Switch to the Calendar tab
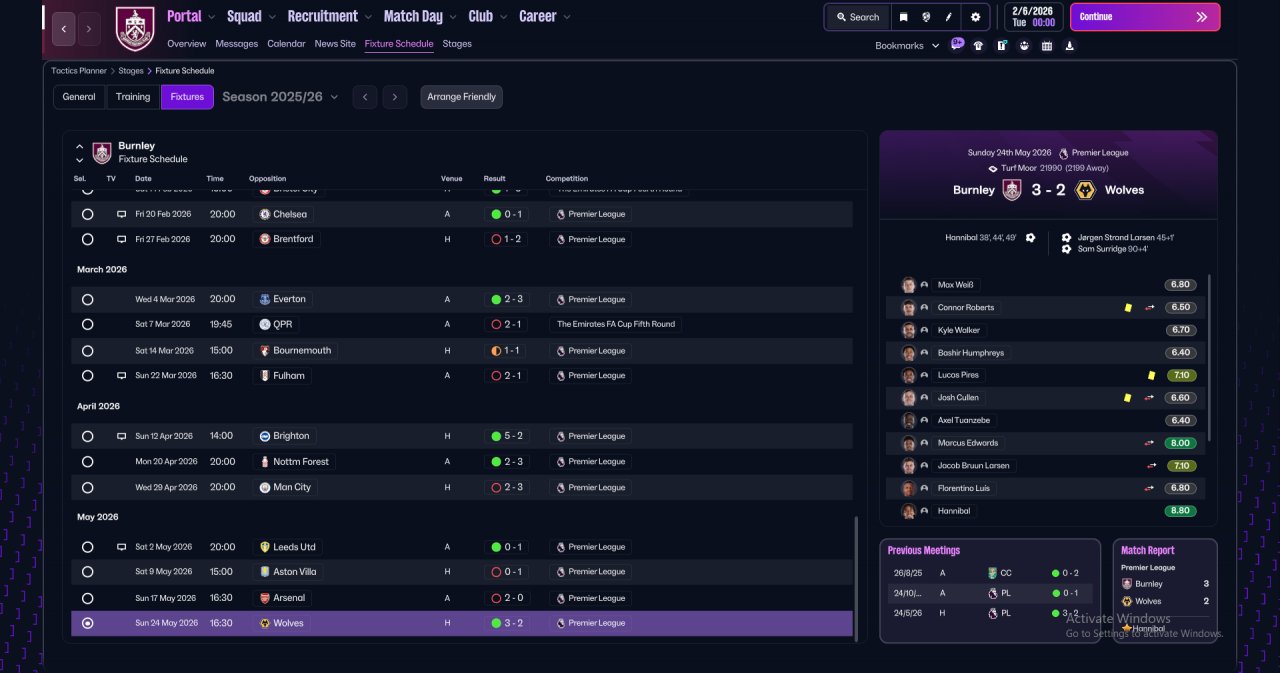Viewport: 1280px width, 673px height. click(286, 44)
